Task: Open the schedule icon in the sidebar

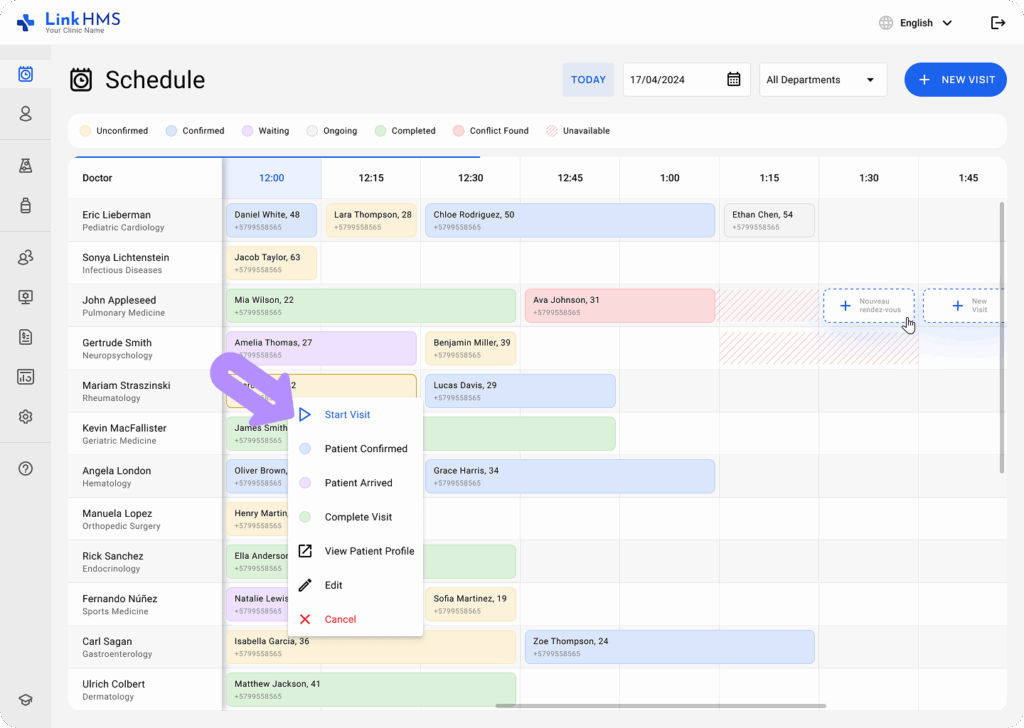Action: tap(26, 74)
